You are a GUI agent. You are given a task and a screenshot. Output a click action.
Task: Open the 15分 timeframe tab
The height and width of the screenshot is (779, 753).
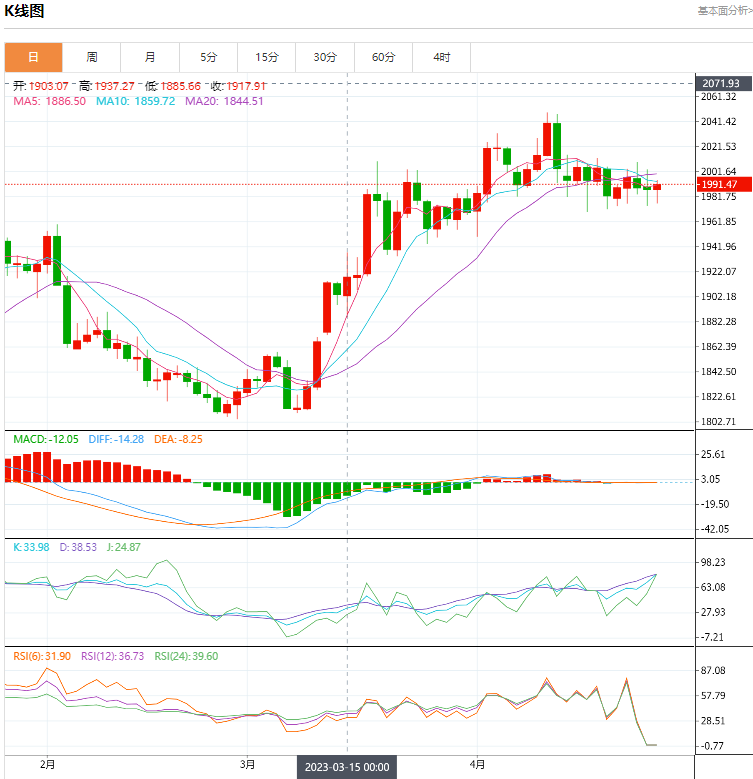point(267,57)
